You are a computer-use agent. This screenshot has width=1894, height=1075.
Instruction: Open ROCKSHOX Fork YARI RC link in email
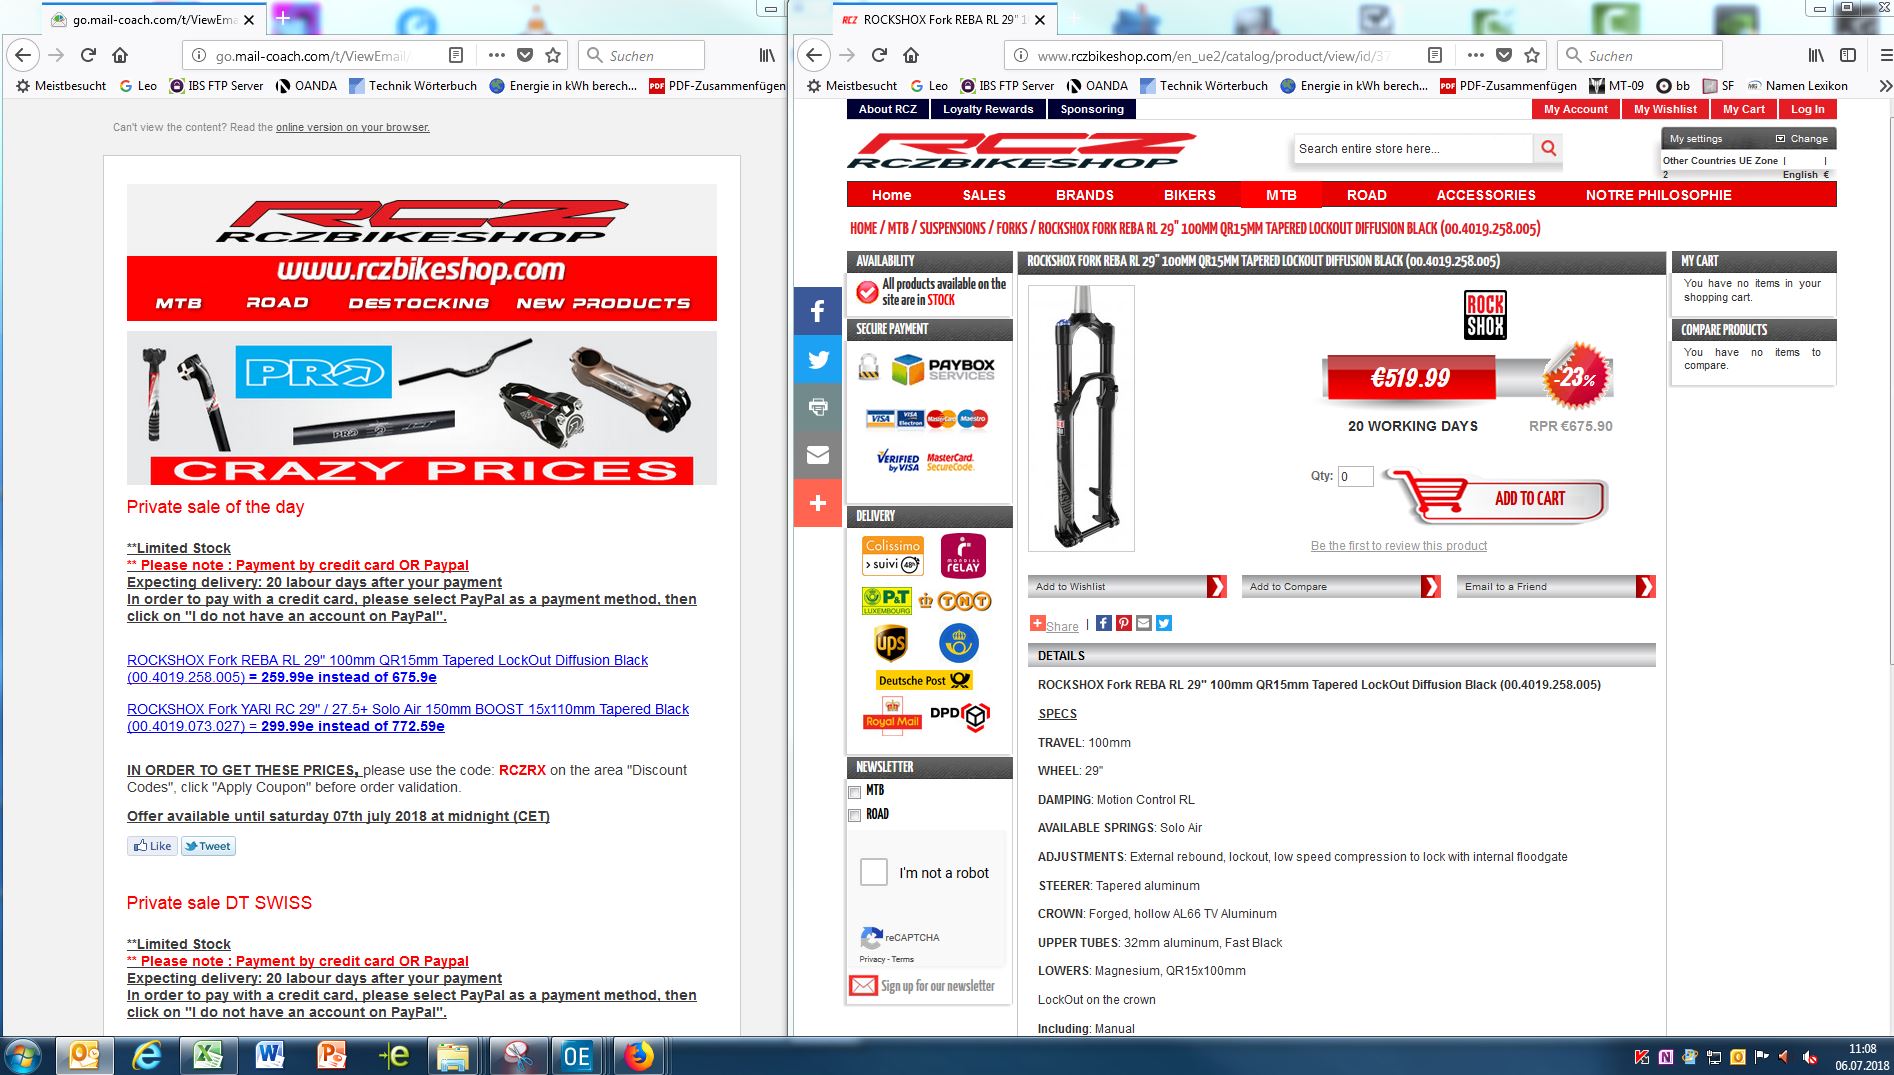point(408,718)
